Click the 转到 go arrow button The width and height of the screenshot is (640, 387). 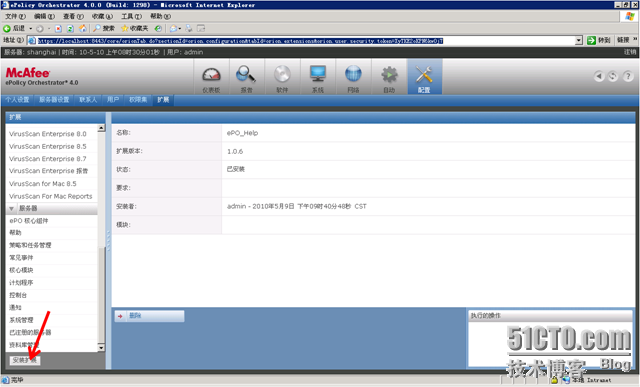point(599,40)
